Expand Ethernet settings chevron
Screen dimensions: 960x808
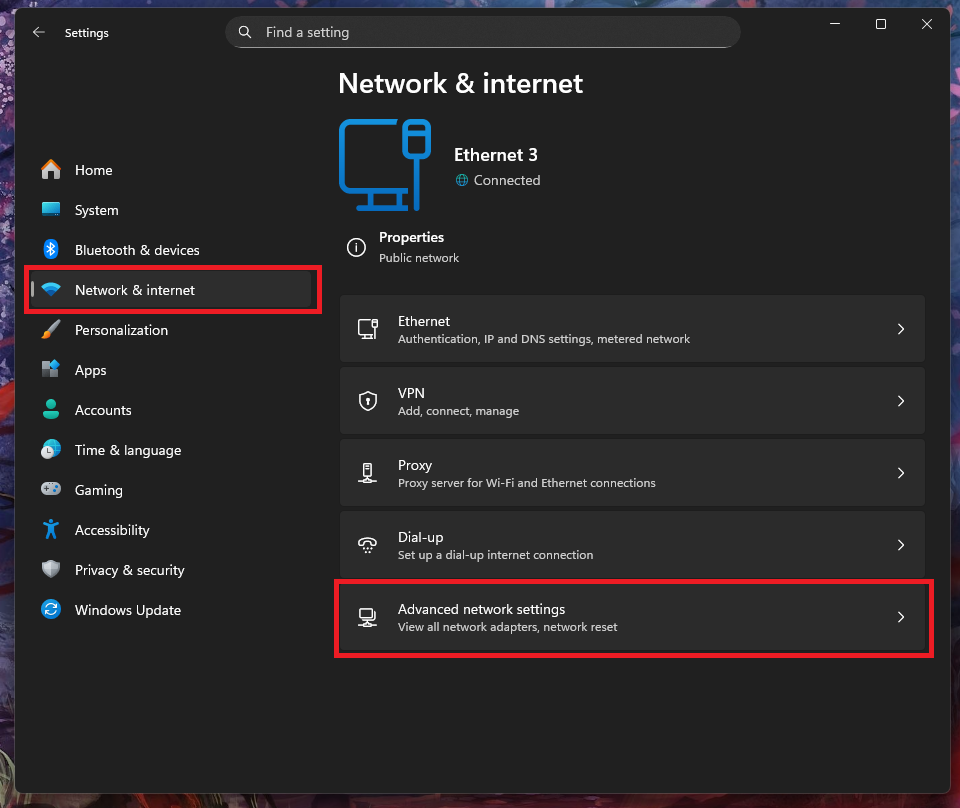tap(900, 329)
